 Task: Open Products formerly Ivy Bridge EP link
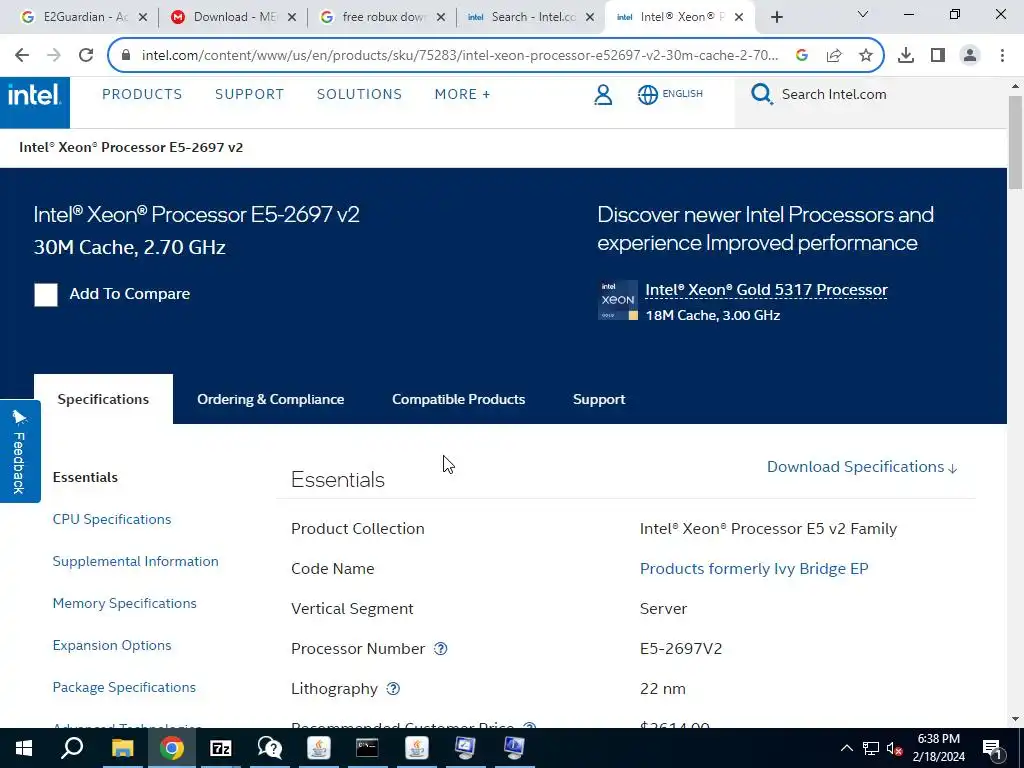(x=754, y=569)
